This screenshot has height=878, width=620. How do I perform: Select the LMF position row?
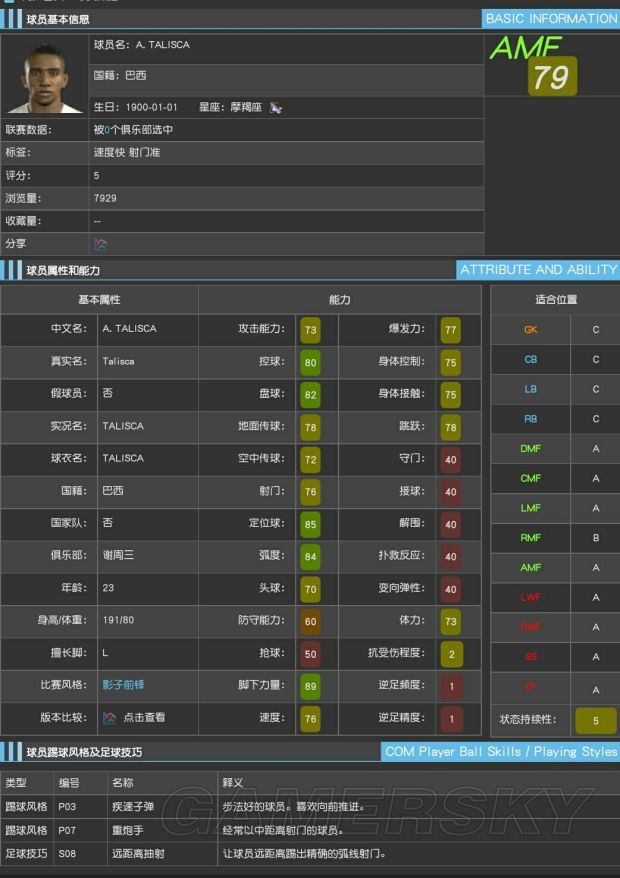click(x=556, y=508)
